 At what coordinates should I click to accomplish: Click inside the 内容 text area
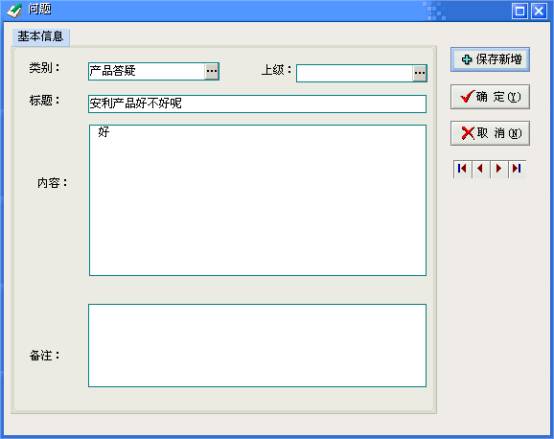(x=258, y=200)
